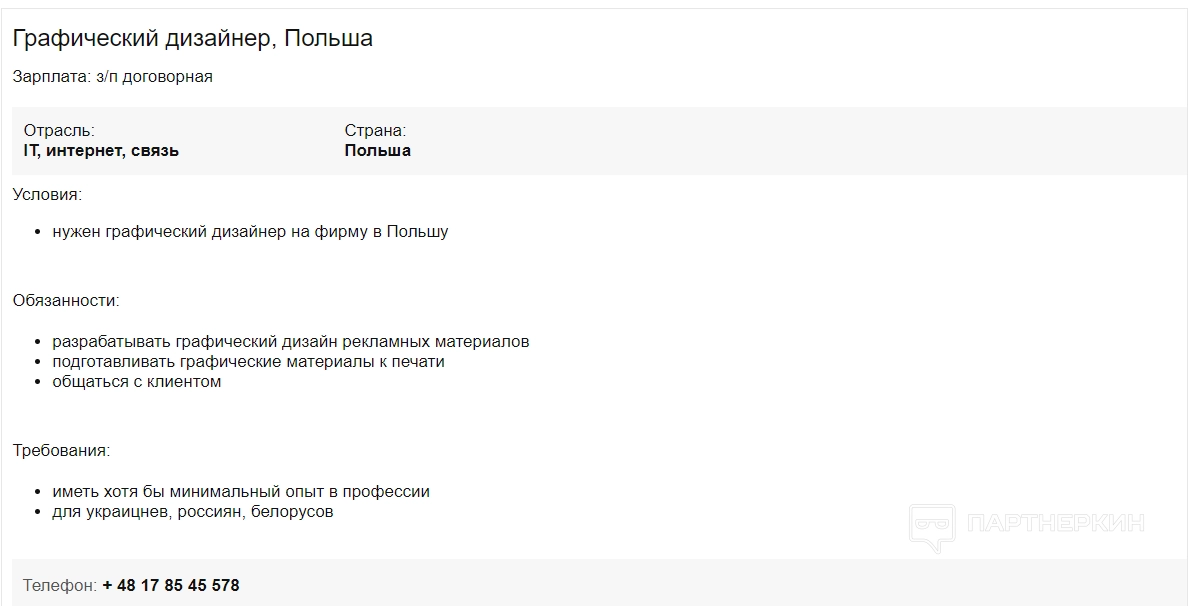The image size is (1196, 606).
Task: Click the Отрасль field label
Action: (59, 130)
